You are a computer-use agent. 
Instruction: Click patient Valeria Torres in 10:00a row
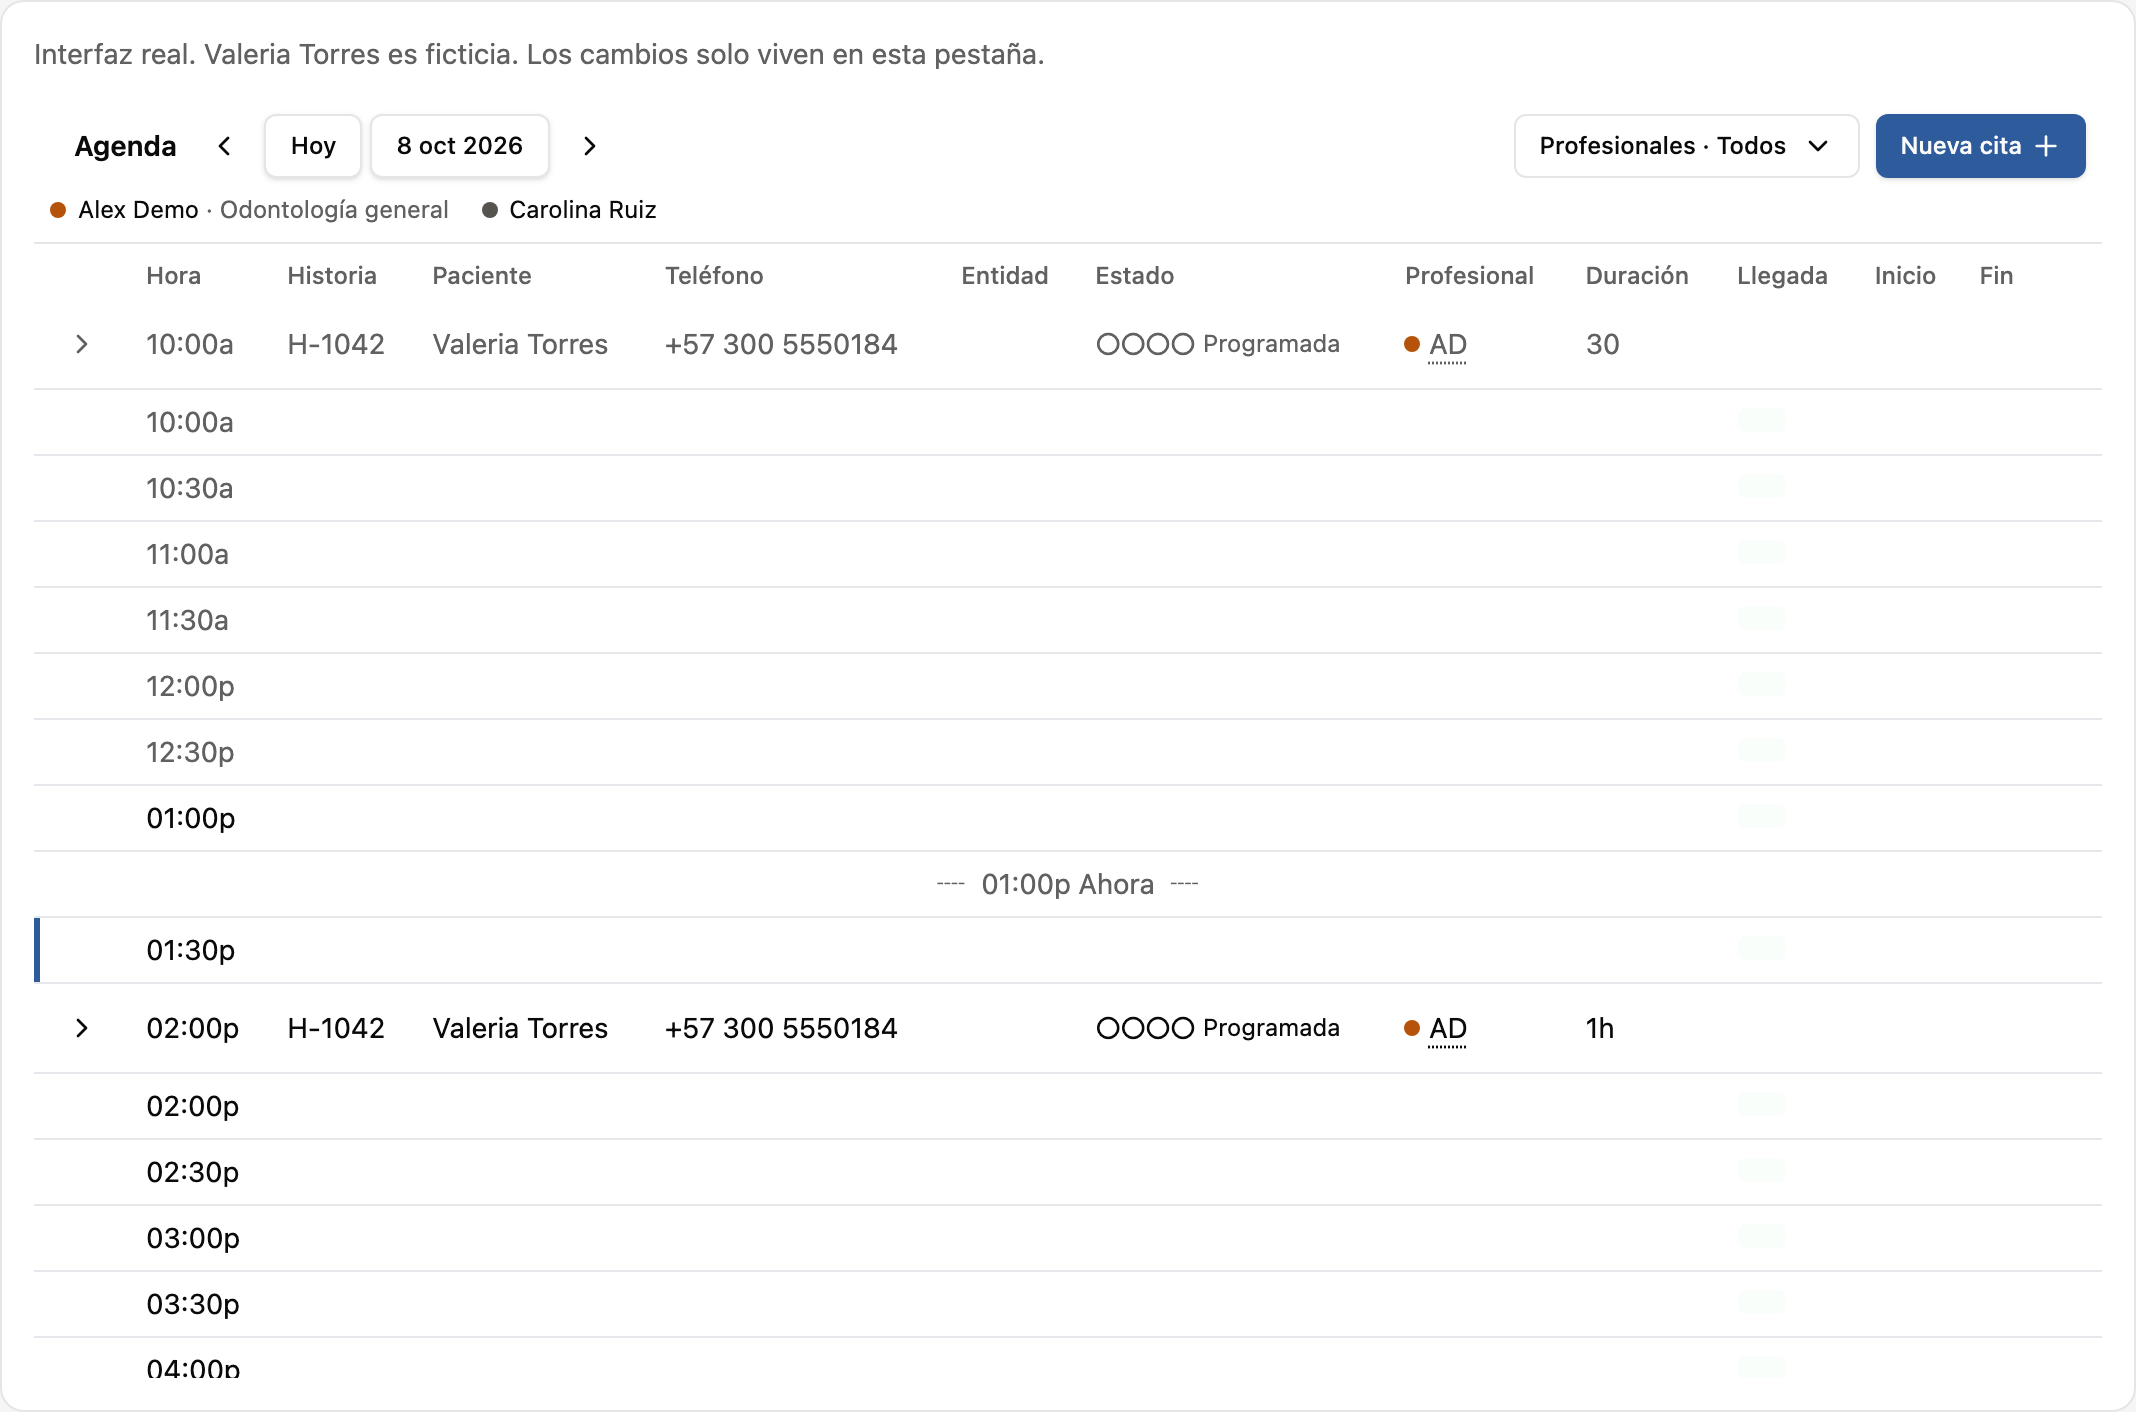pos(520,344)
